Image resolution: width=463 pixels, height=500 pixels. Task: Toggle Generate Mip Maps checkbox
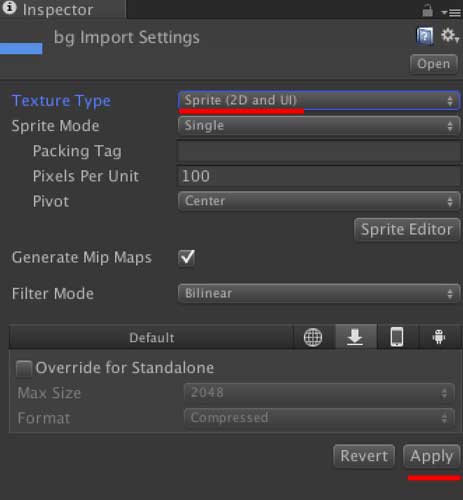pyautogui.click(x=187, y=258)
